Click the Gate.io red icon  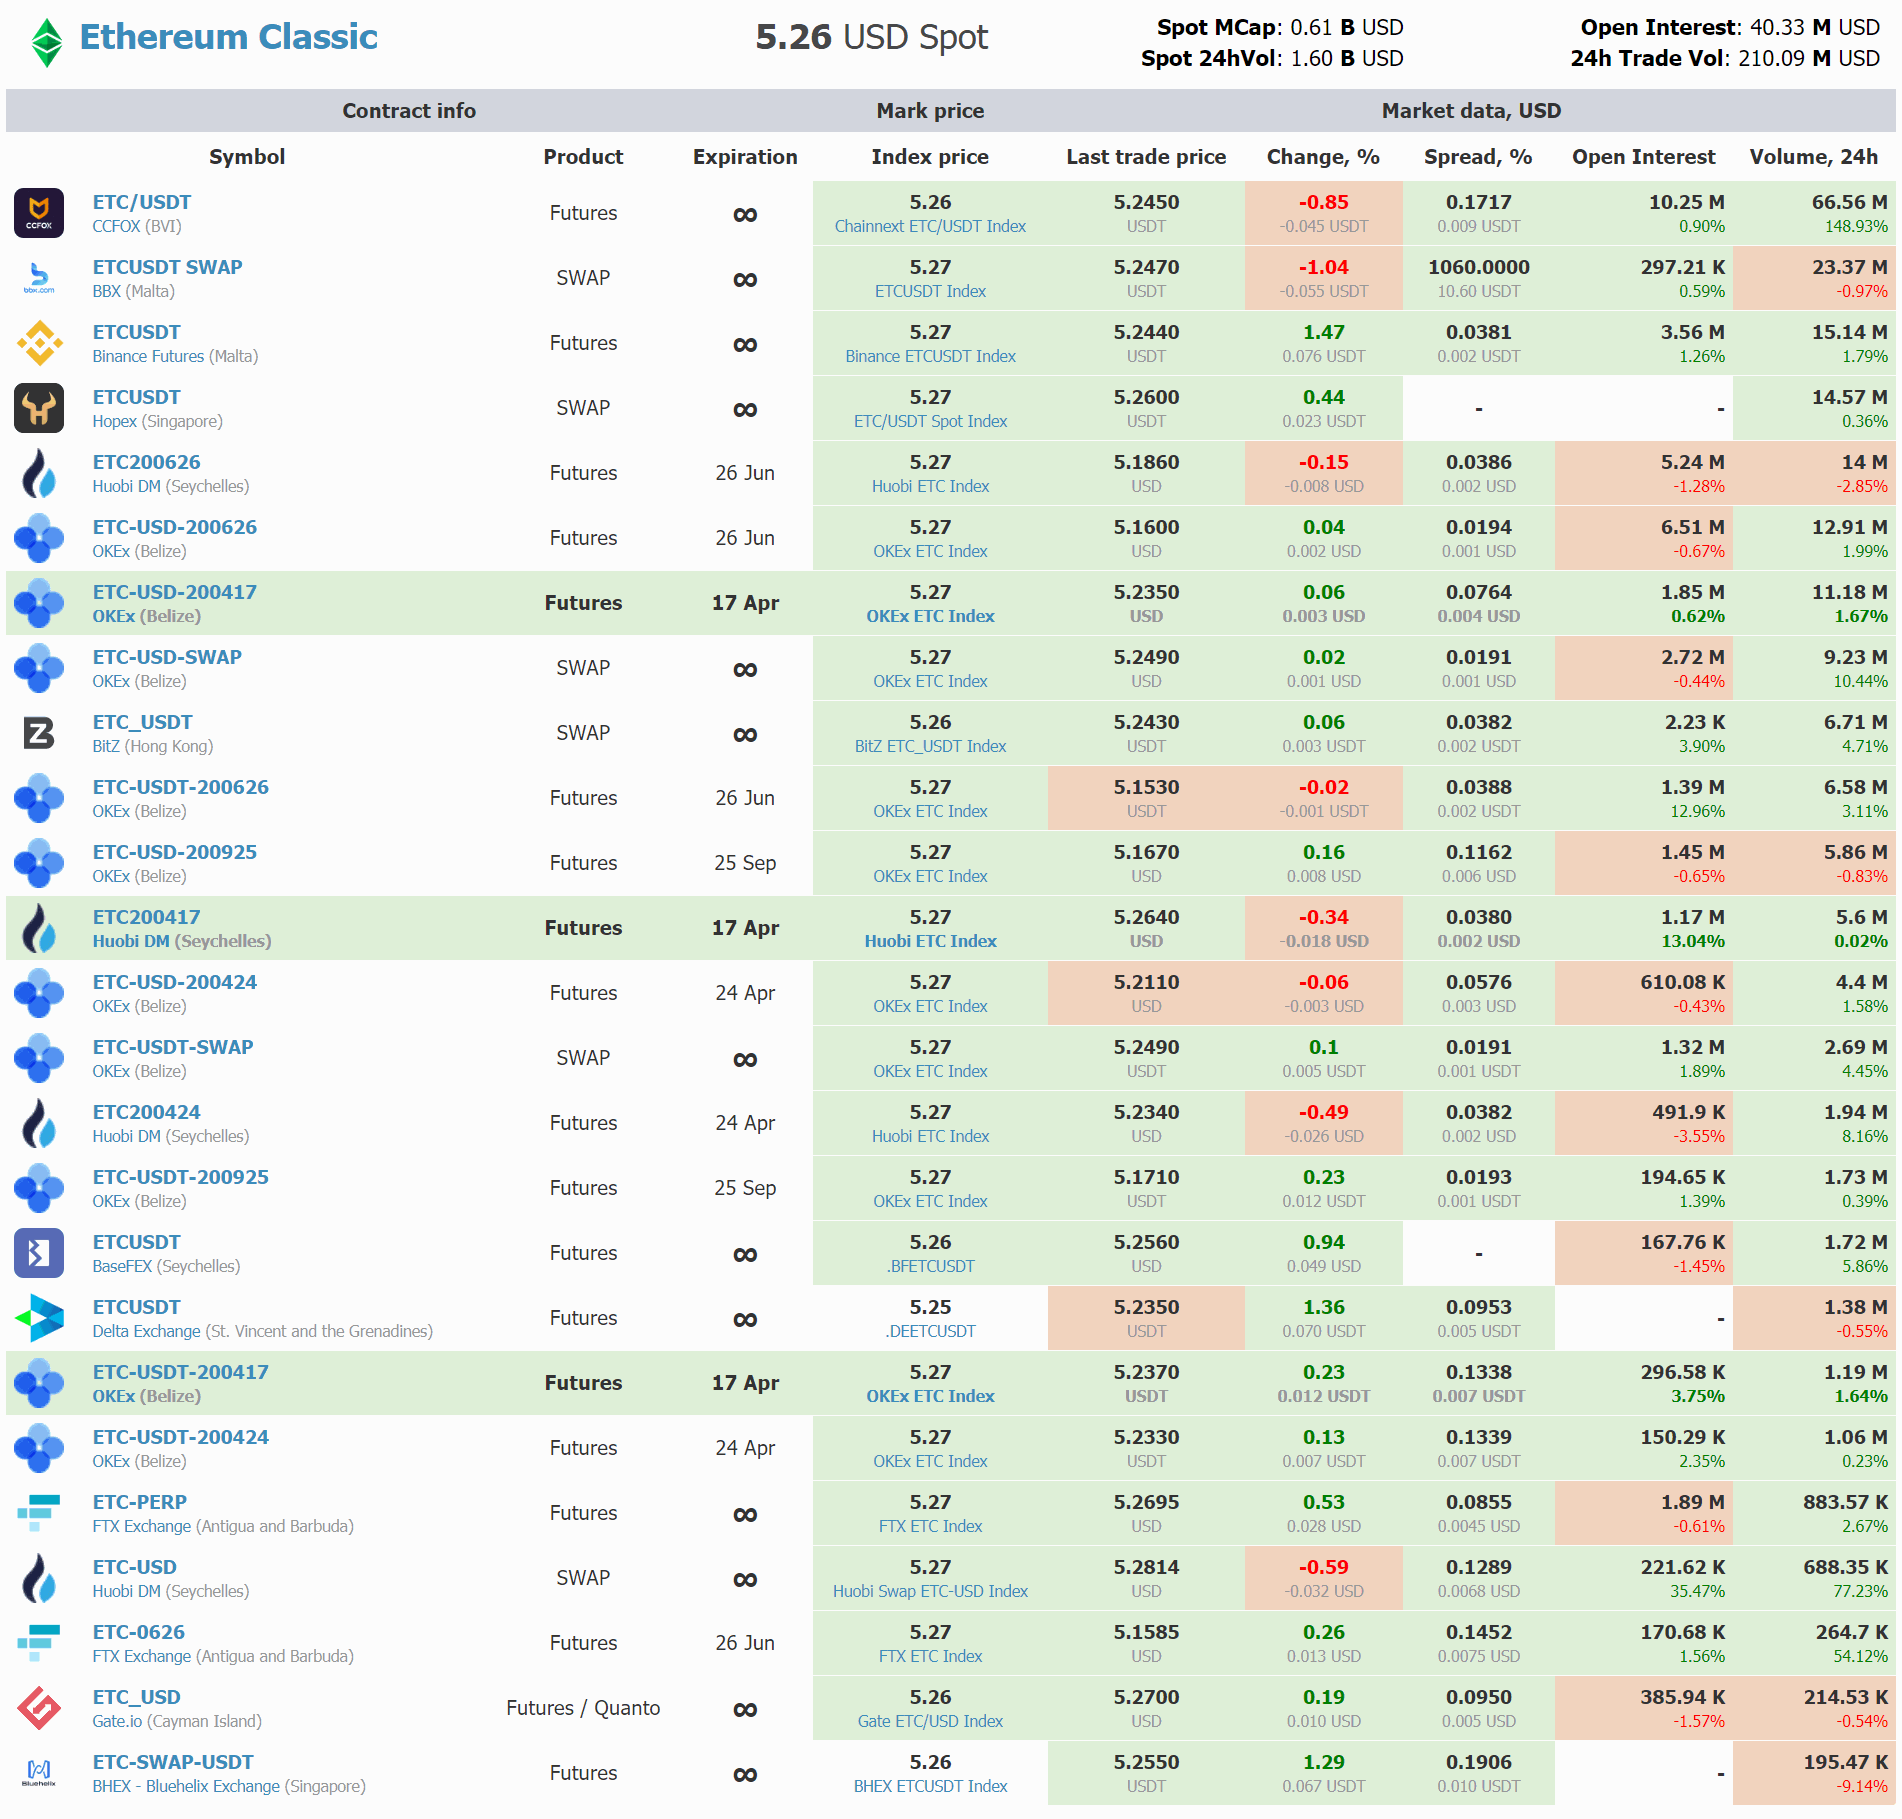39,1708
